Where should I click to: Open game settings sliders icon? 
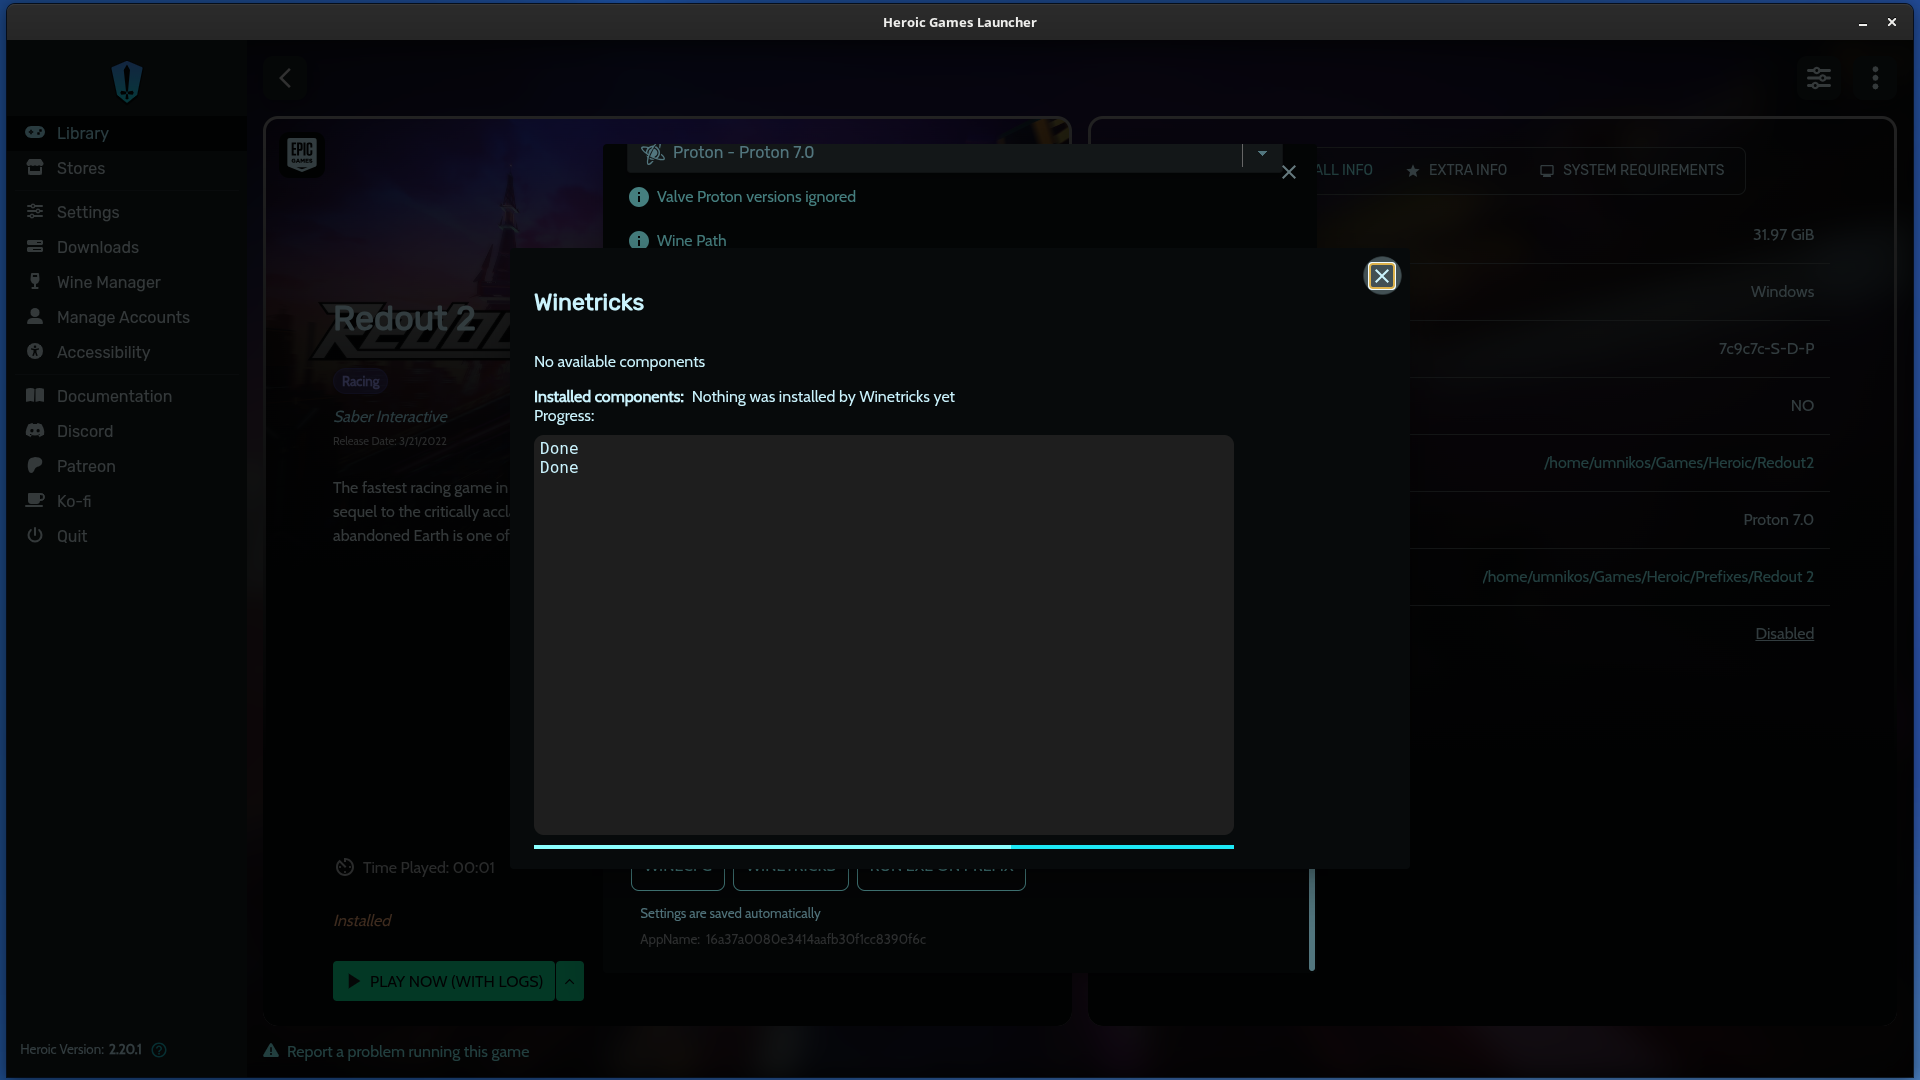coord(1818,78)
